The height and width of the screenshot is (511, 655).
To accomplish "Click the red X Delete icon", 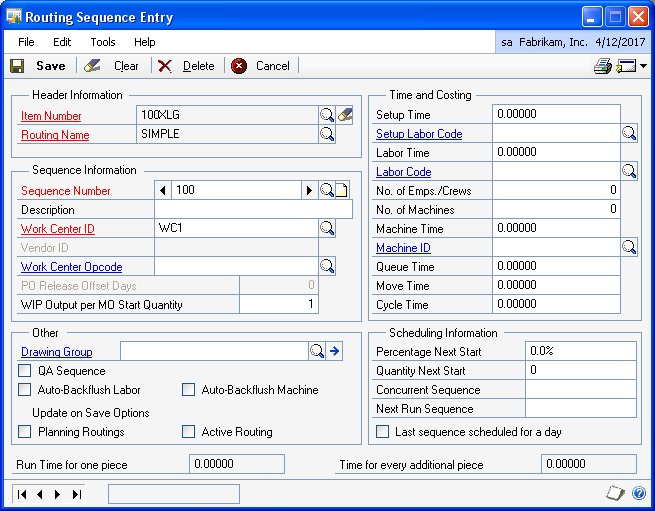I will [165, 66].
